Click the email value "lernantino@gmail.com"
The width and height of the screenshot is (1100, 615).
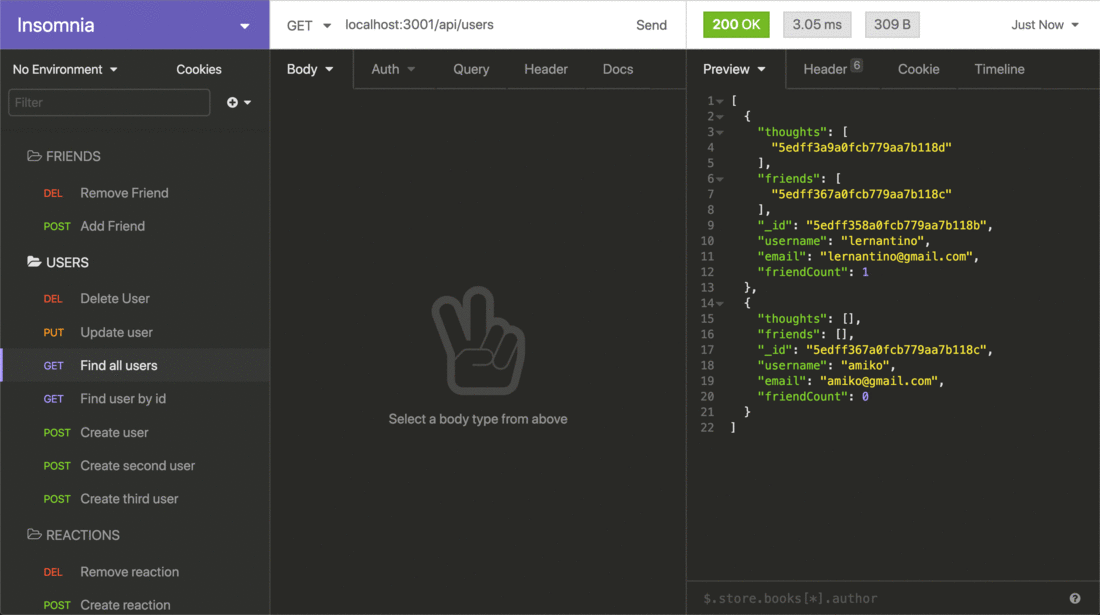(x=896, y=256)
